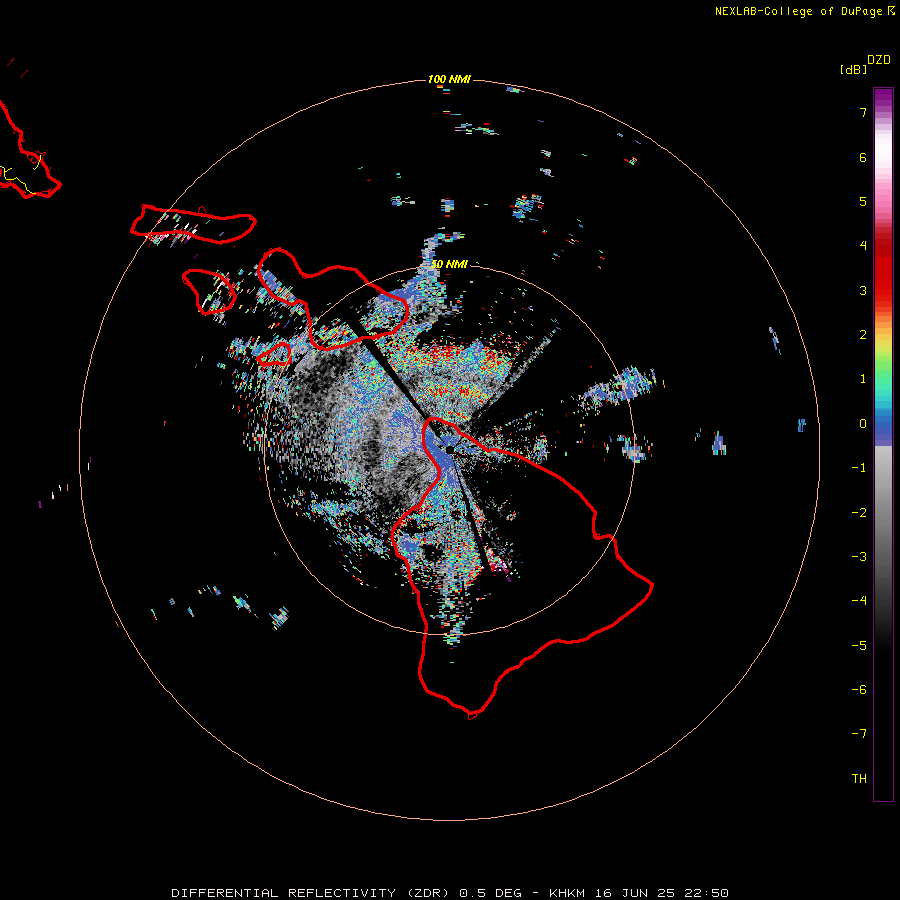Click the 6 dB label on color scale
The image size is (900, 900).
[863, 157]
